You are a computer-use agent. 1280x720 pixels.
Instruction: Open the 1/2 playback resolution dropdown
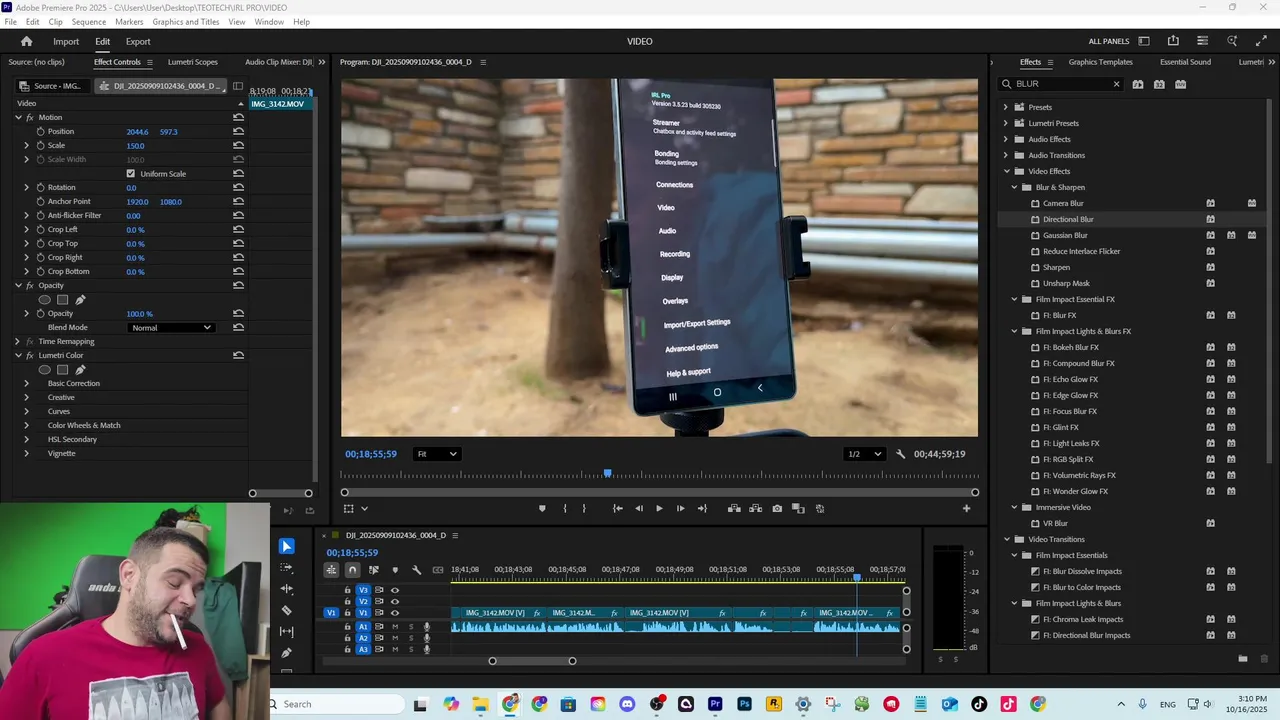pyautogui.click(x=865, y=454)
